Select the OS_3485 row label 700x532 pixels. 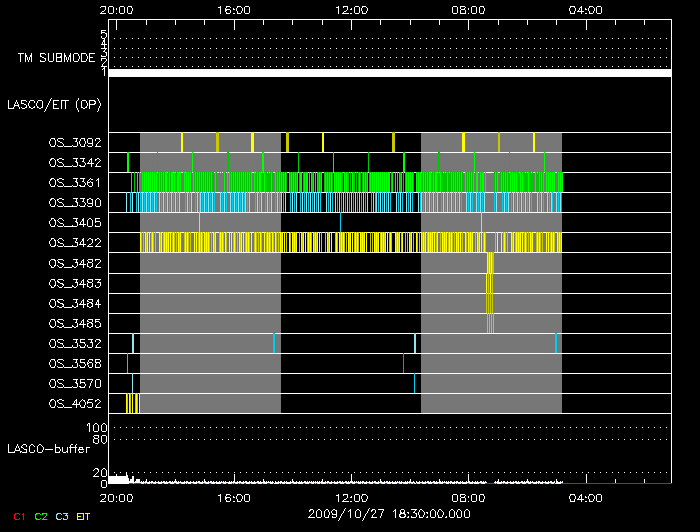tap(74, 323)
